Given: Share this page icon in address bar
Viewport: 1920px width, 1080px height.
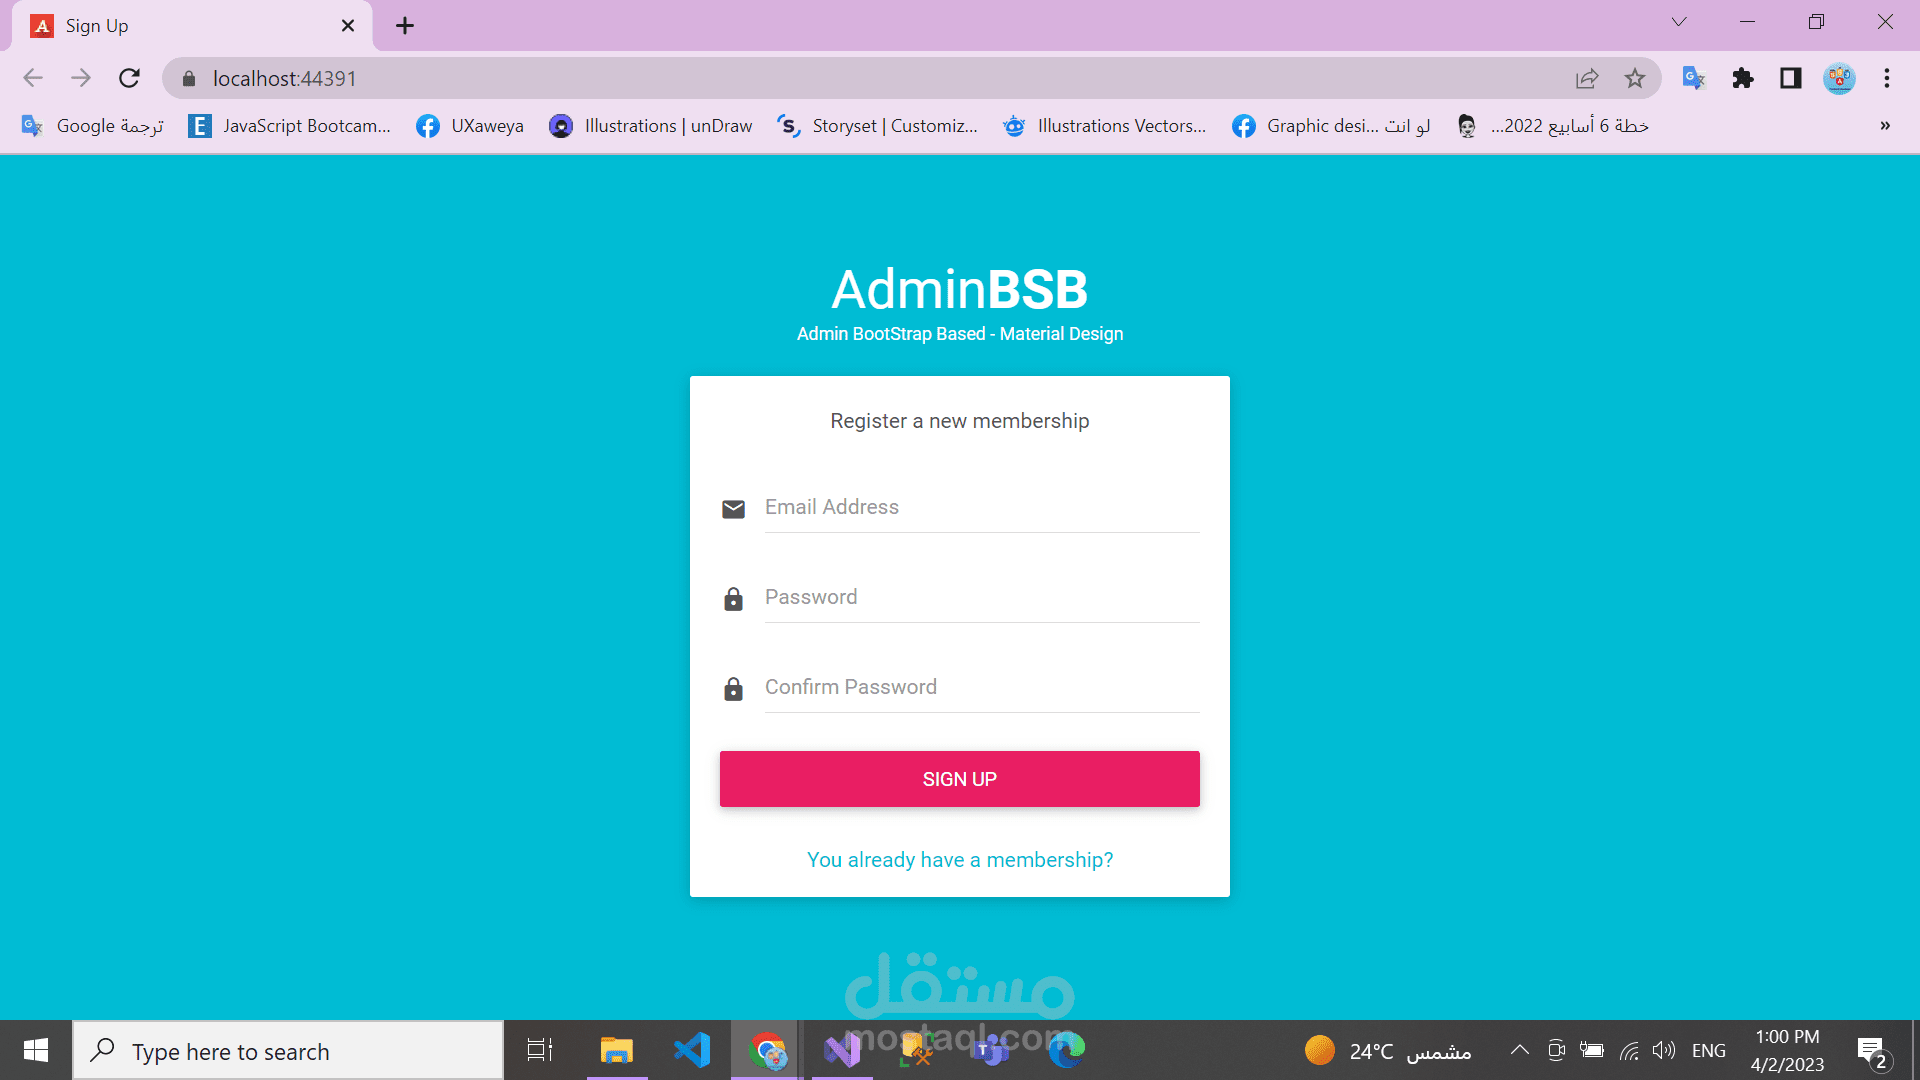Looking at the screenshot, I should (1587, 78).
